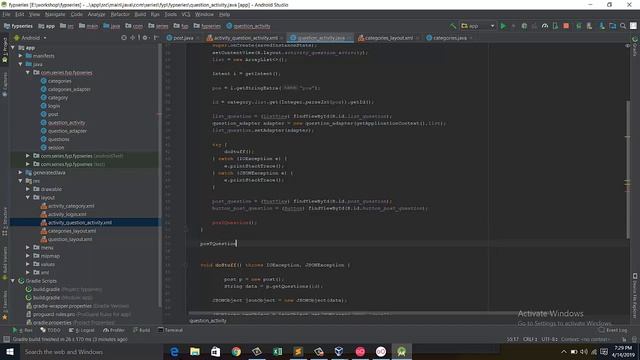Click the Windows search box in taskbar
Viewport: 640px width, 360px height.
pyautogui.click(x=92, y=351)
